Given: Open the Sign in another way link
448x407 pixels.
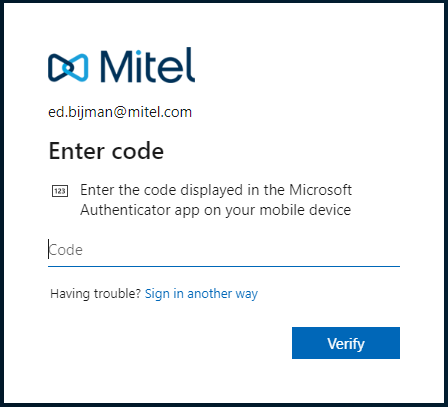Looking at the screenshot, I should click(201, 294).
